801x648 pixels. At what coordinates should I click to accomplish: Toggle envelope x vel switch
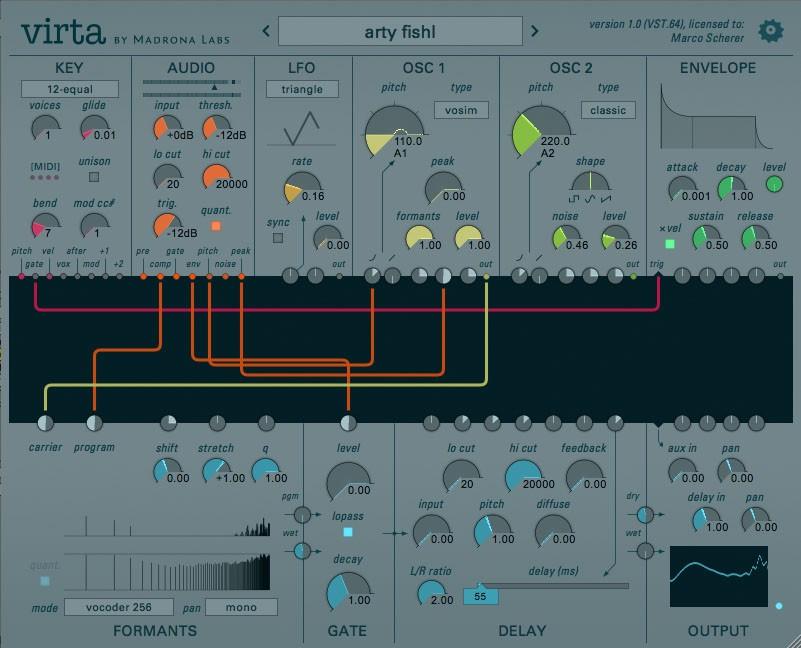coord(670,244)
